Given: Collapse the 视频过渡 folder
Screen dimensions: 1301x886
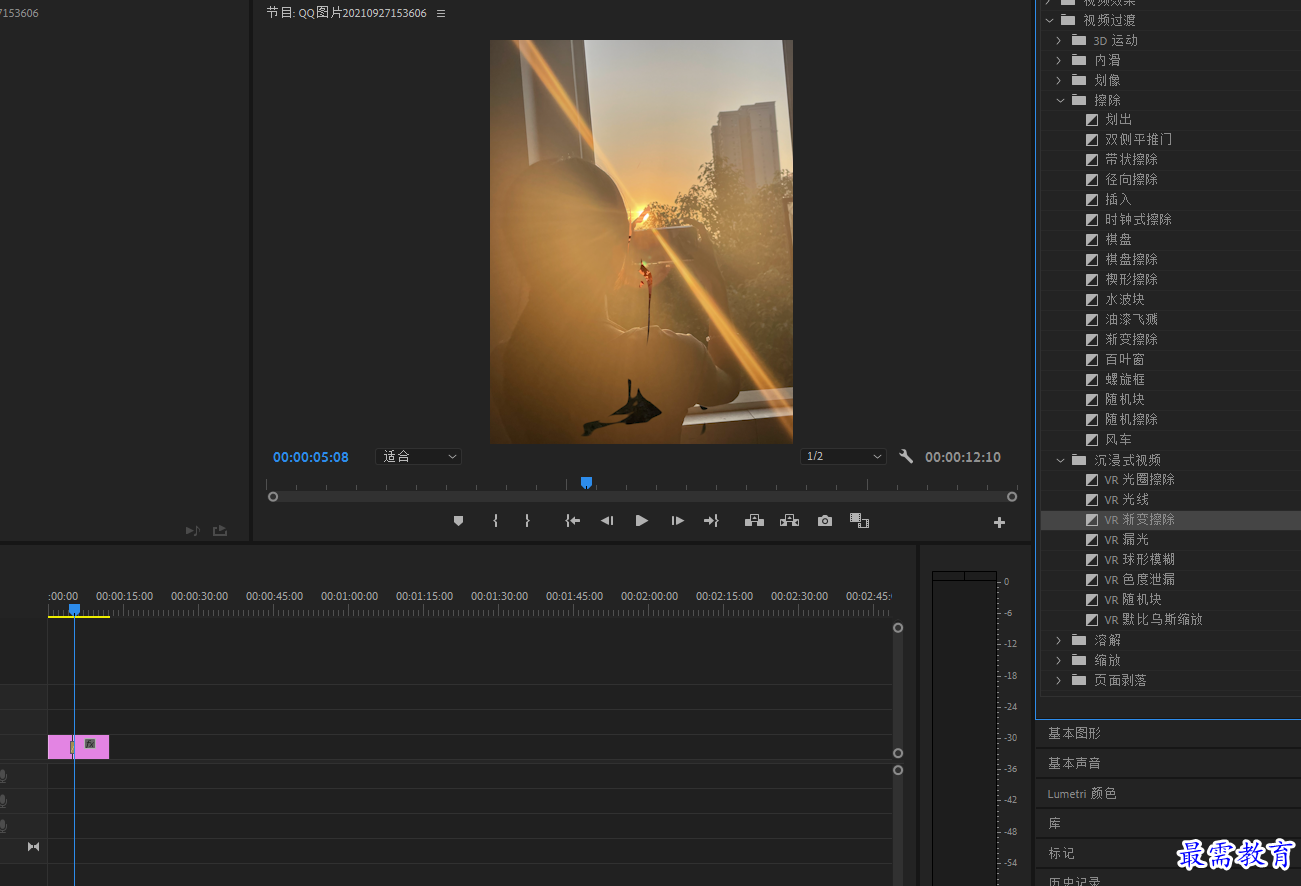Looking at the screenshot, I should click(1049, 20).
